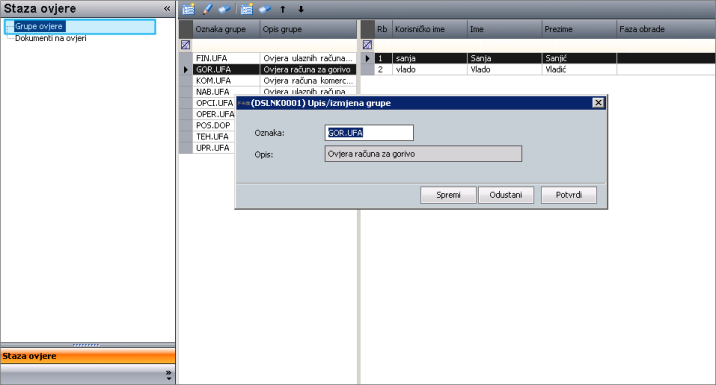Viewport: 716px width, 385px height.
Task: Click the Opis text field
Action: pos(423,154)
